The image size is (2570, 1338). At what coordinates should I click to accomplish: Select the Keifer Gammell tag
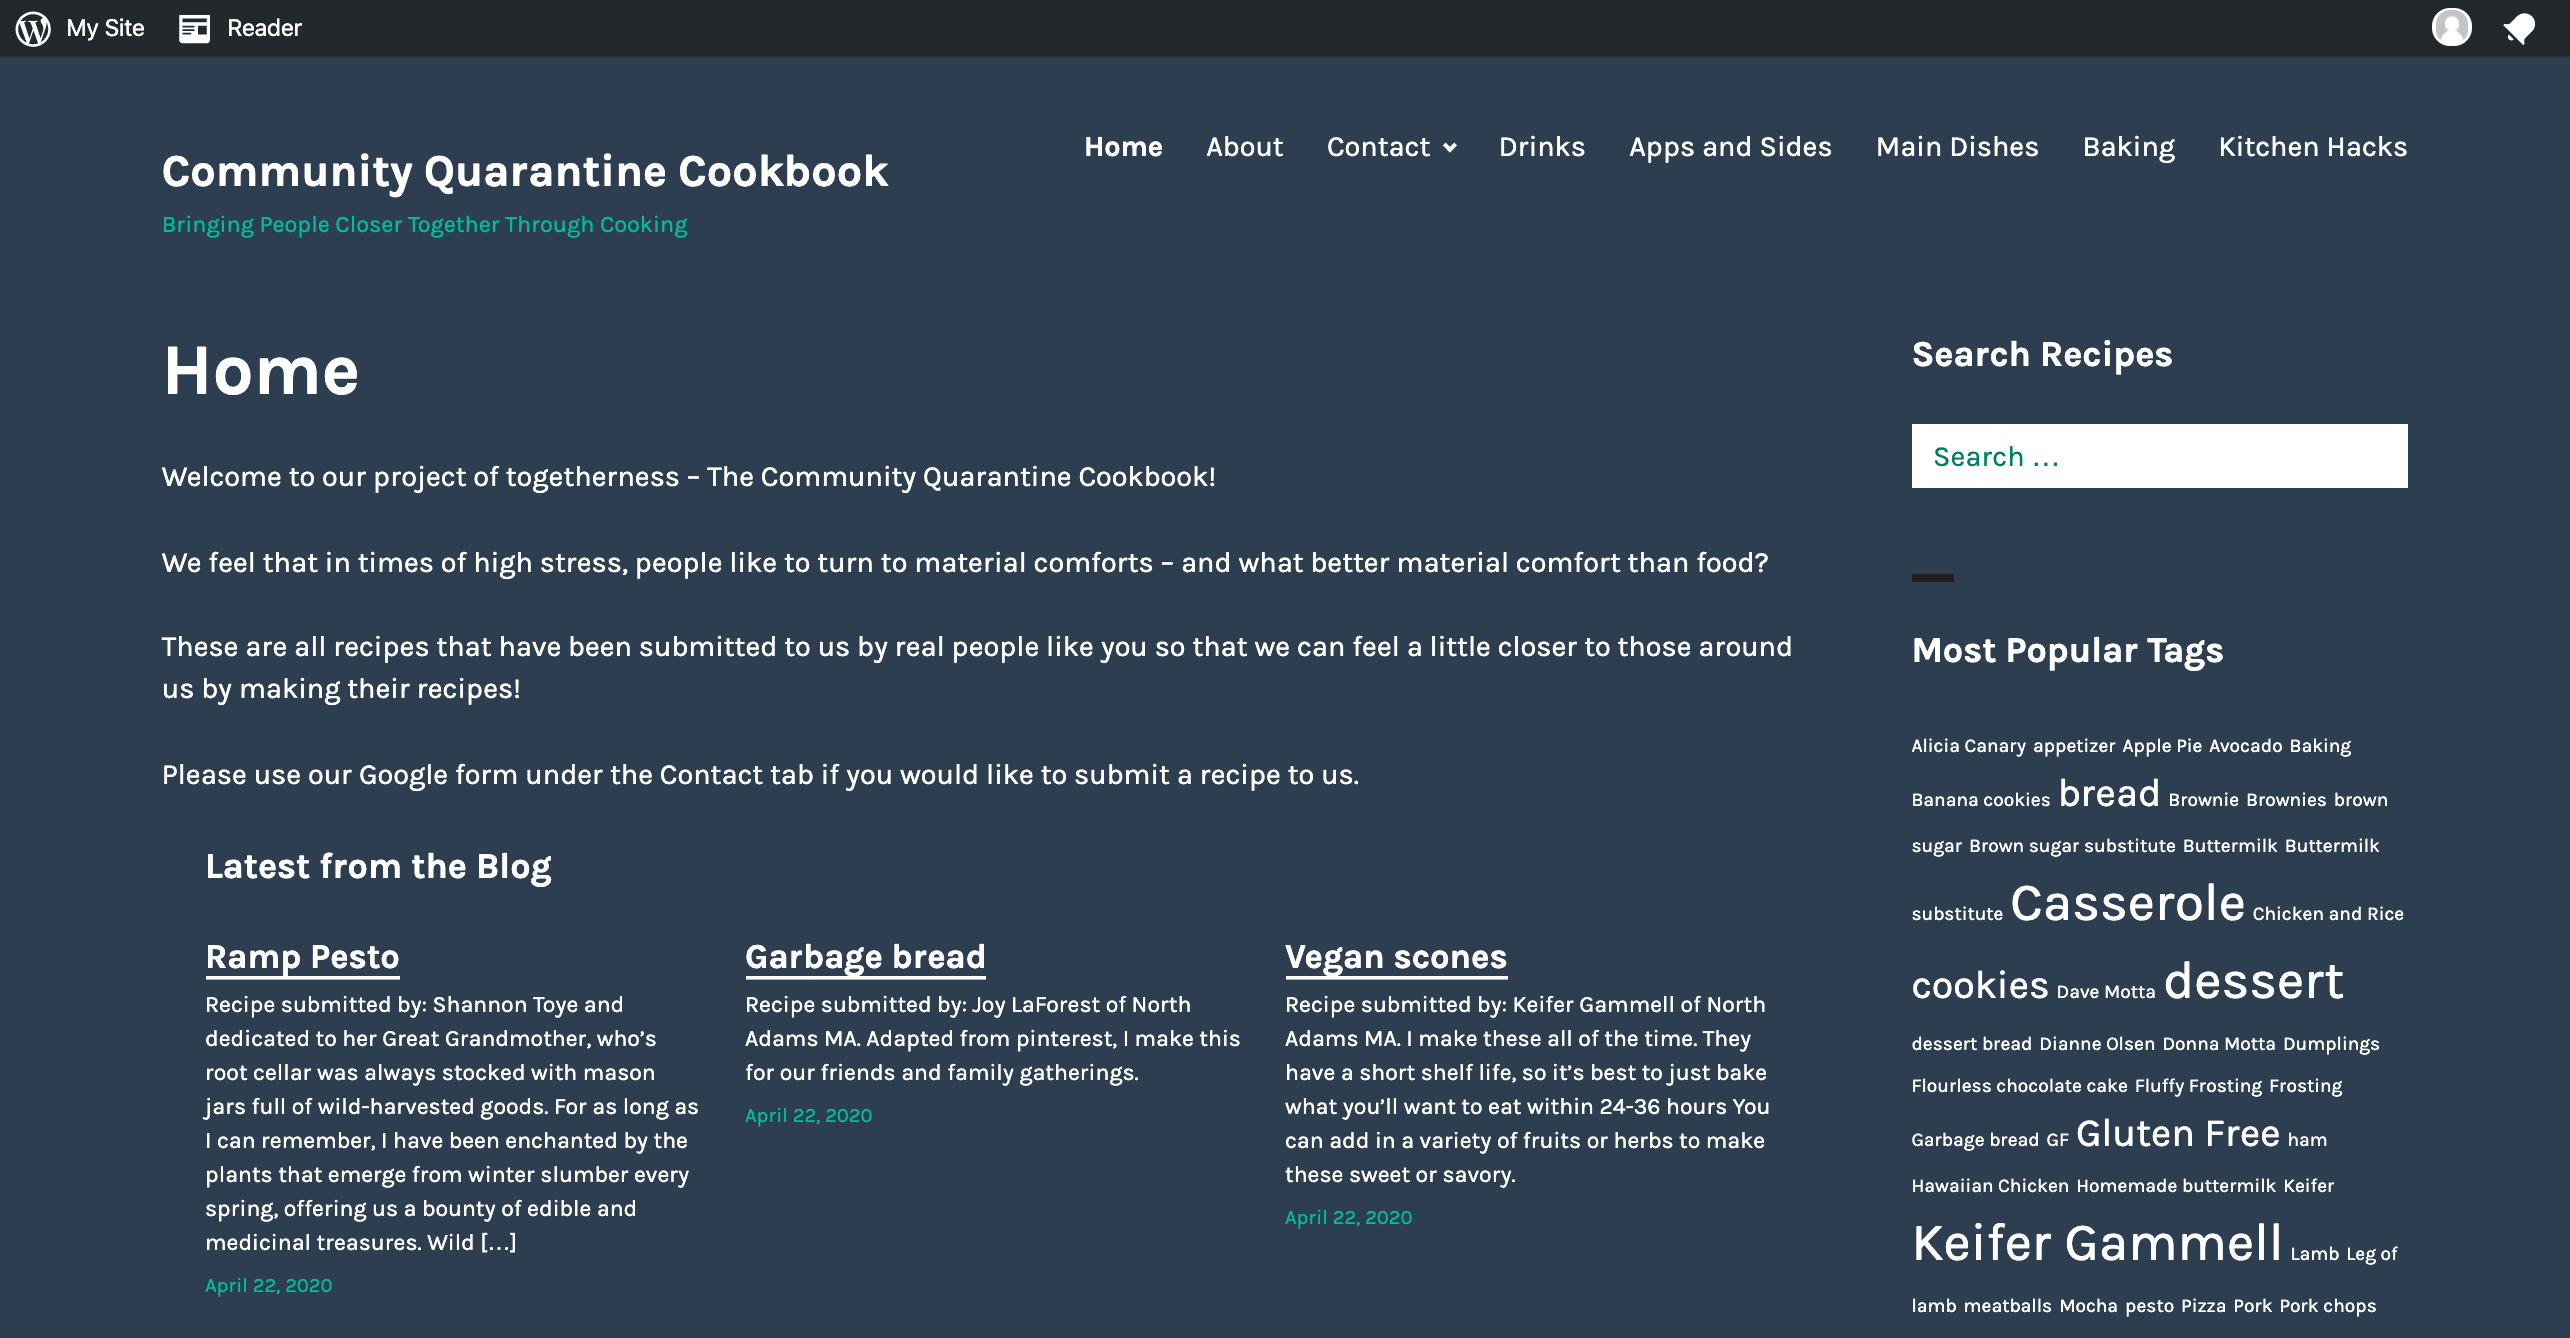click(2097, 1243)
